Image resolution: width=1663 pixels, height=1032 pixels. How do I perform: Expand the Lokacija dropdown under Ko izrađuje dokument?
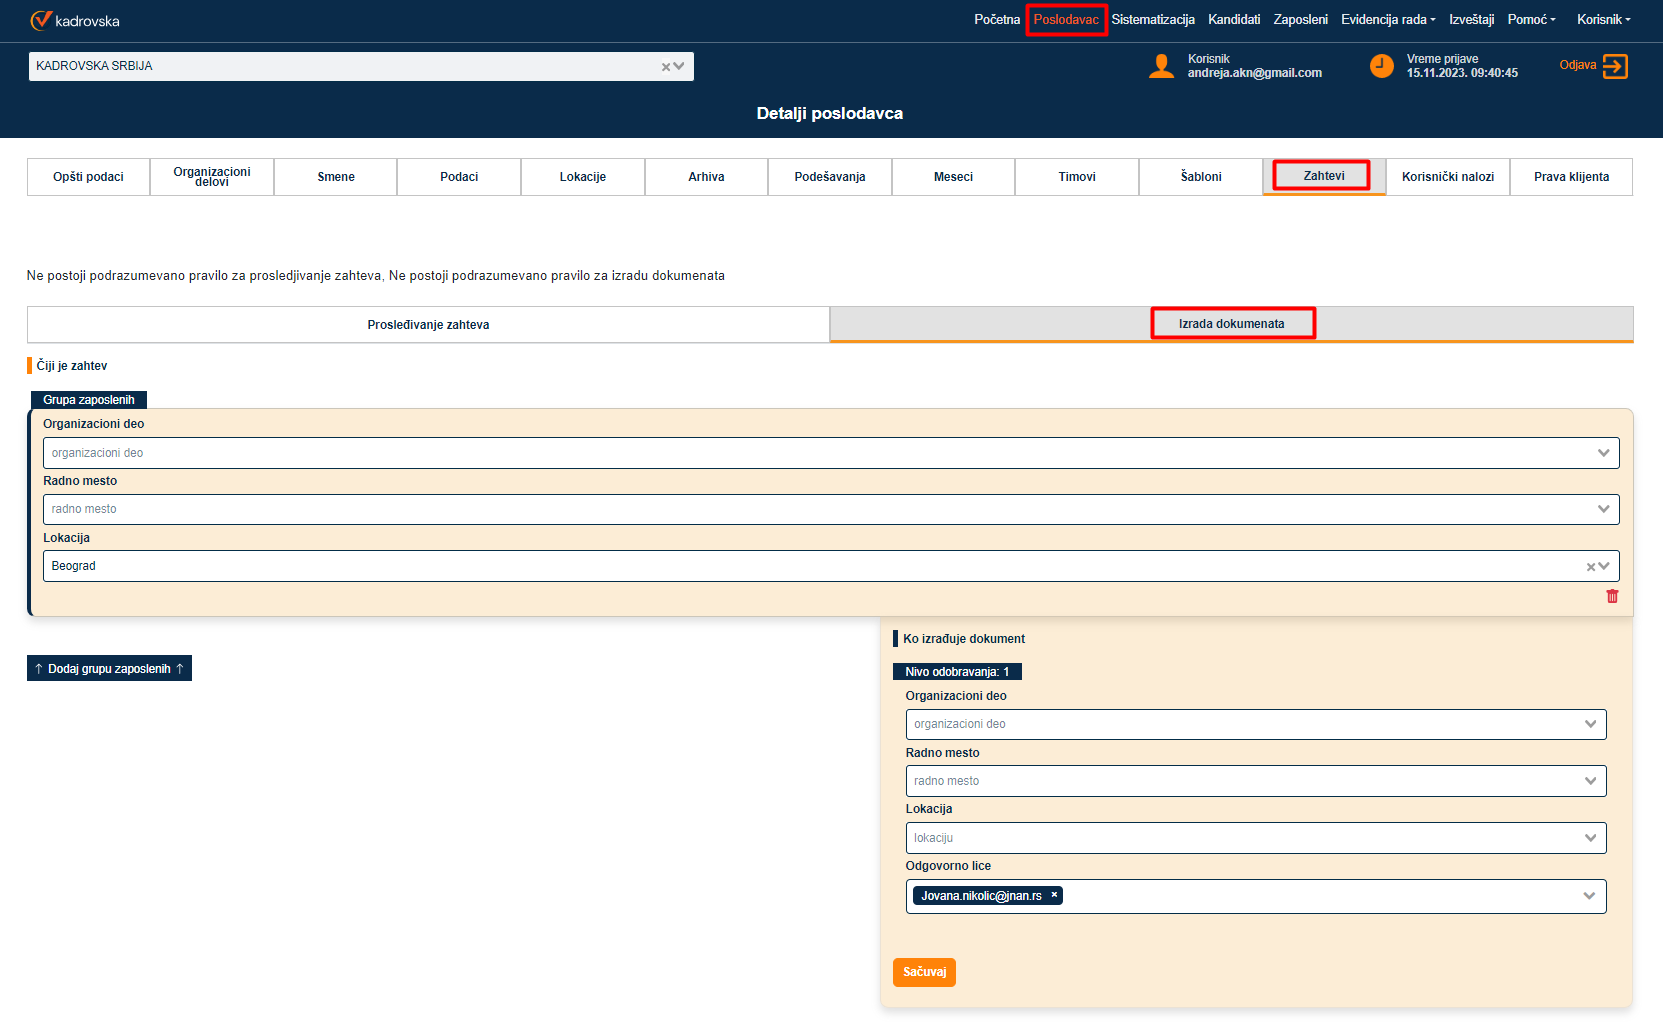pyautogui.click(x=1590, y=838)
